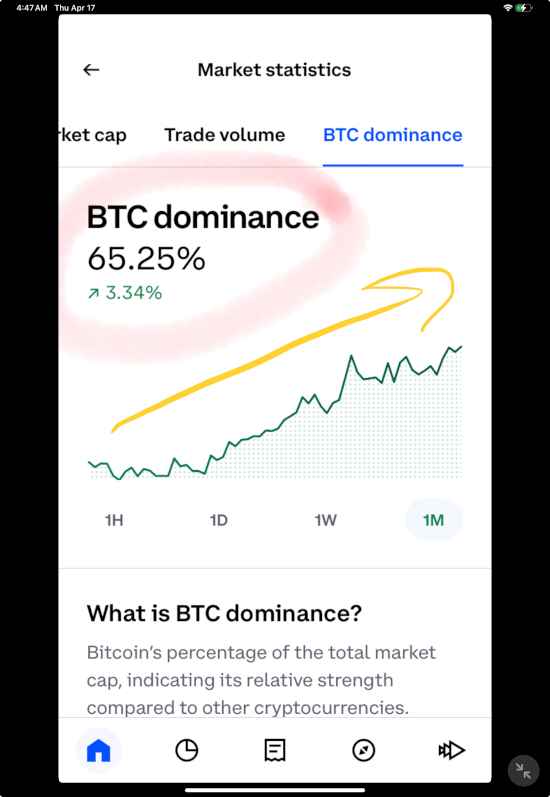This screenshot has width=550, height=797.
Task: Select the 1D time range
Action: pyautogui.click(x=219, y=520)
